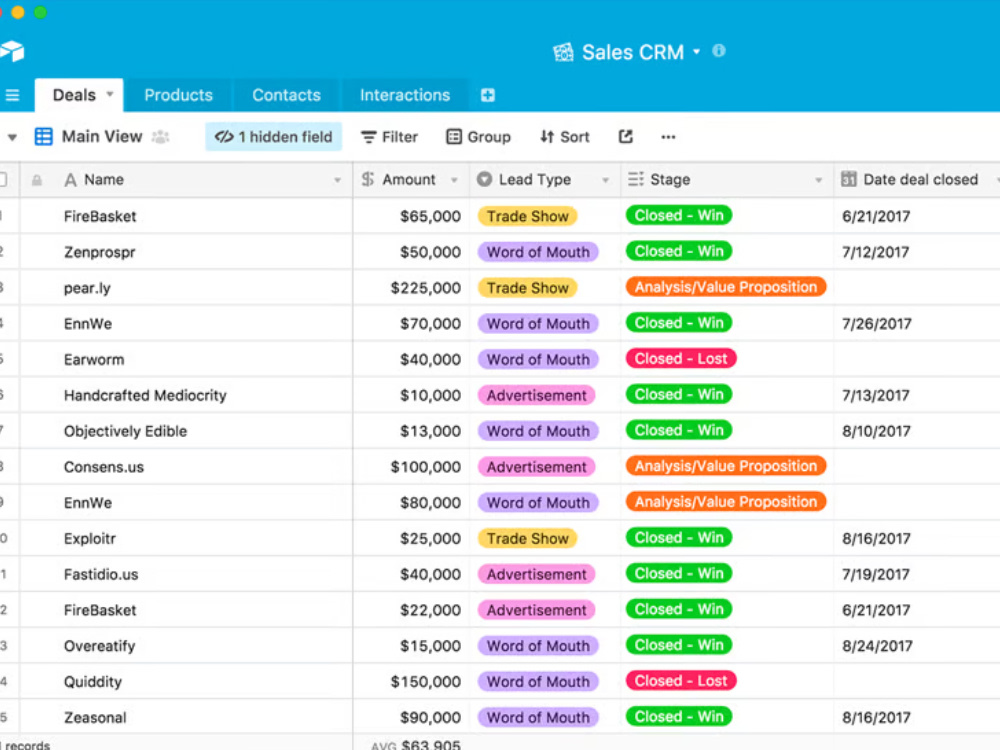This screenshot has height=750, width=1000.
Task: Click the text field icon beside Name
Action: (x=70, y=180)
